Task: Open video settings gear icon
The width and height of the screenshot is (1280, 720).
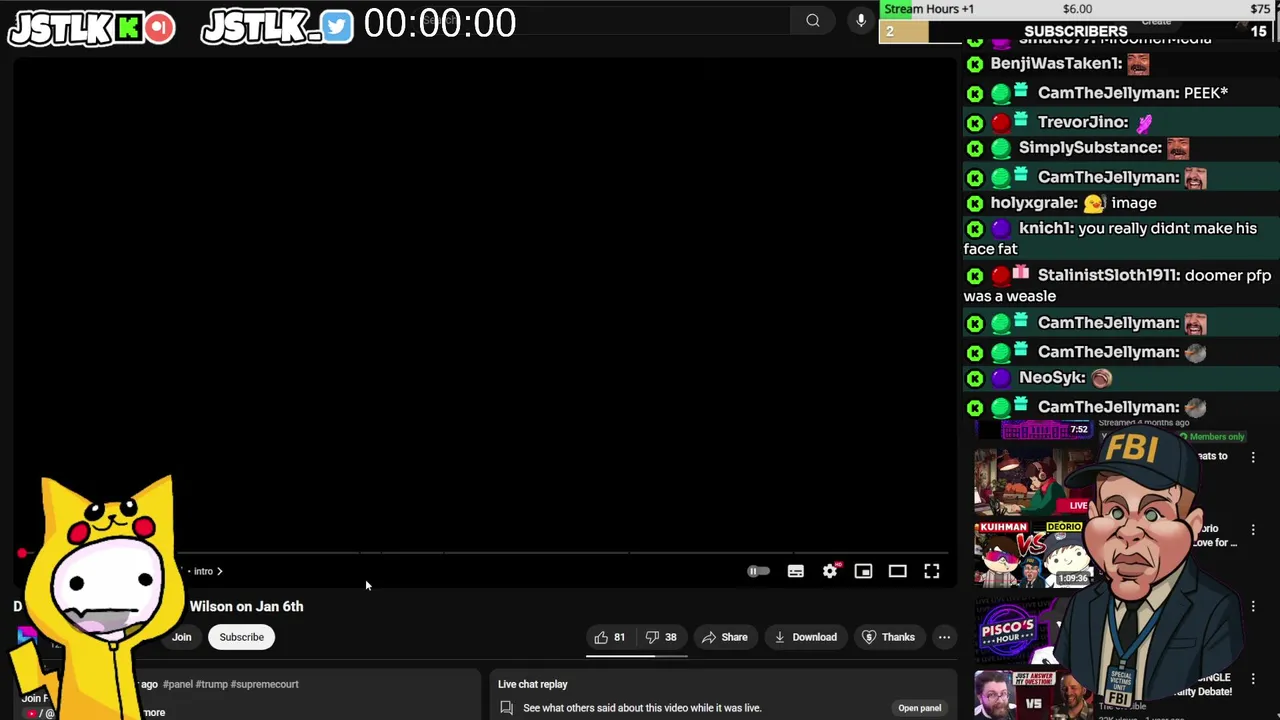Action: [830, 571]
